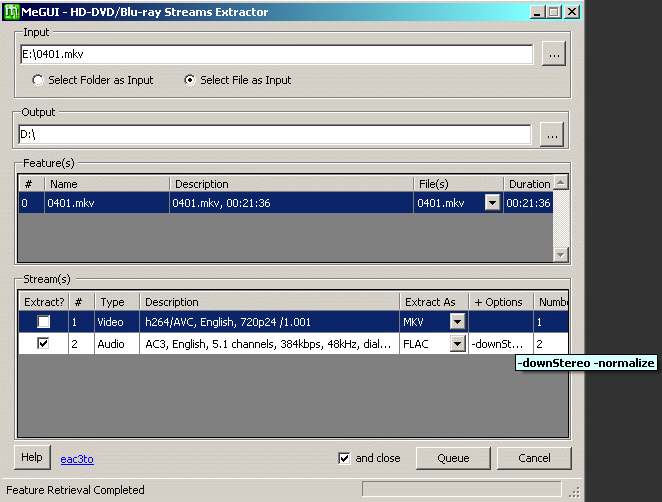Click the File(s) column header
The height and width of the screenshot is (502, 662).
458,184
